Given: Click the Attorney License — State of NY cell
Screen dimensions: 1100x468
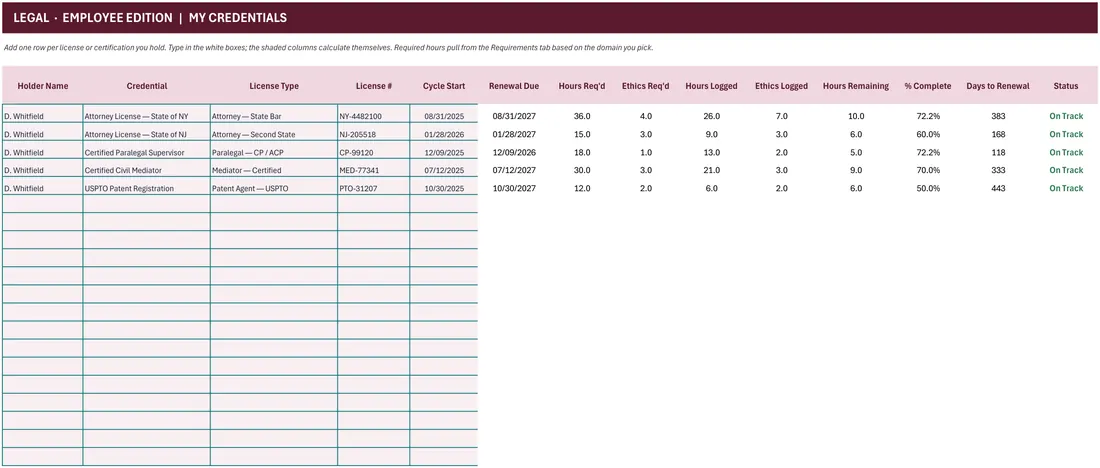Looking at the screenshot, I should (x=147, y=116).
